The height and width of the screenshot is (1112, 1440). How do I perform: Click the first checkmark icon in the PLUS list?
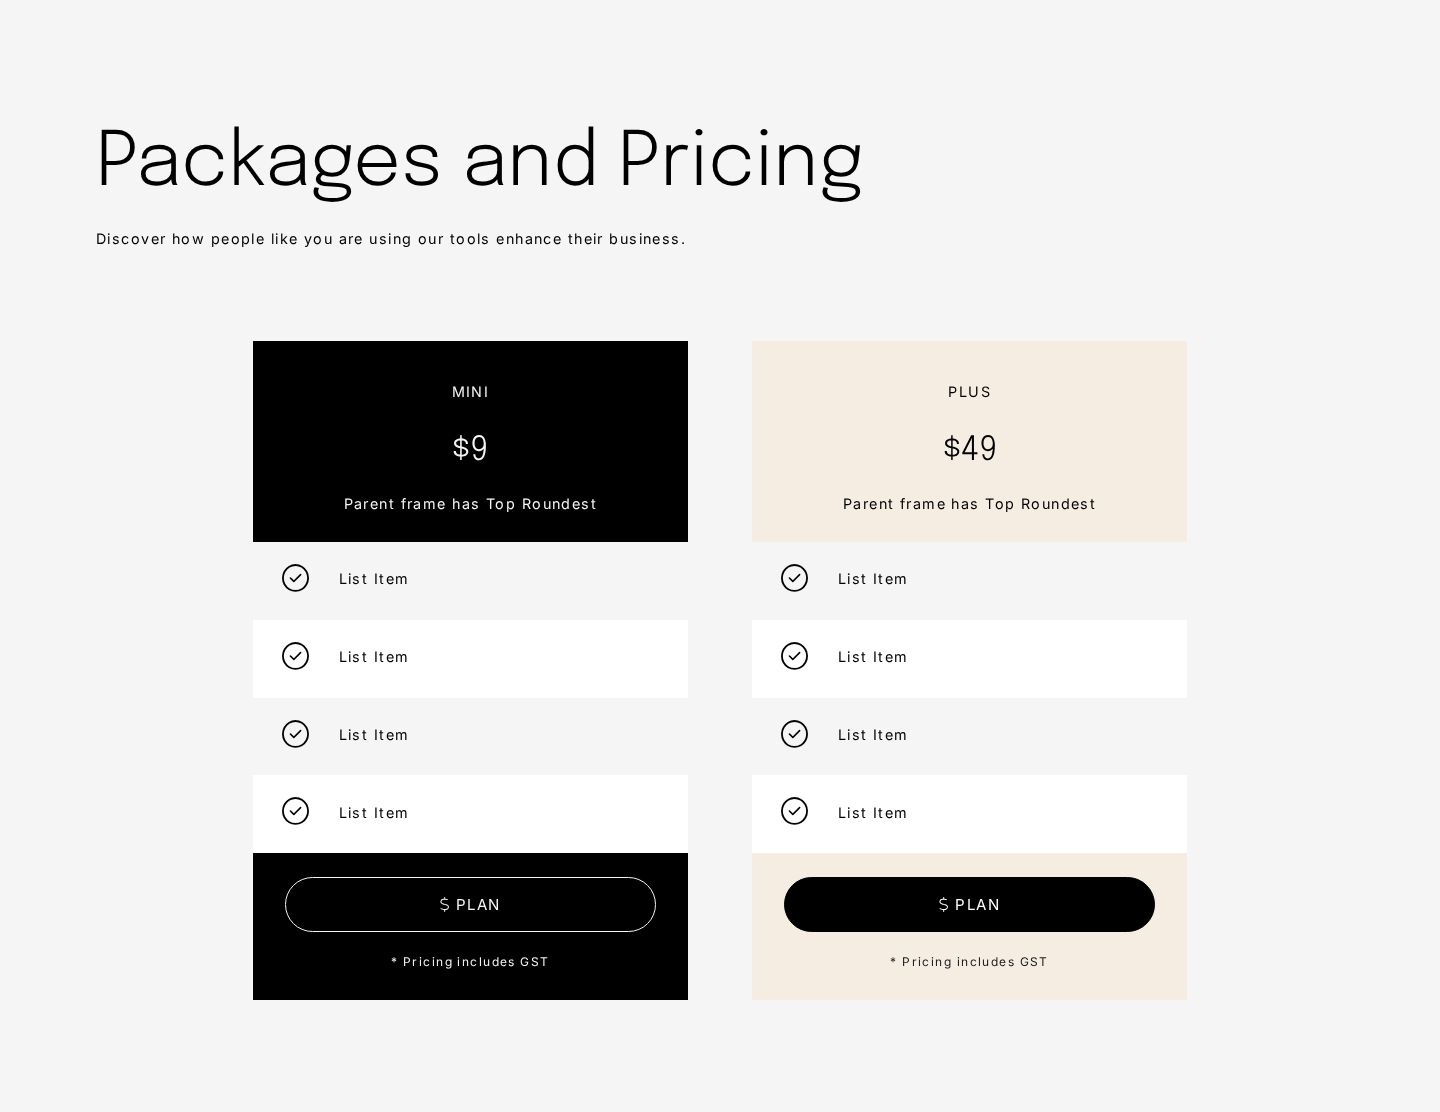[x=794, y=578]
